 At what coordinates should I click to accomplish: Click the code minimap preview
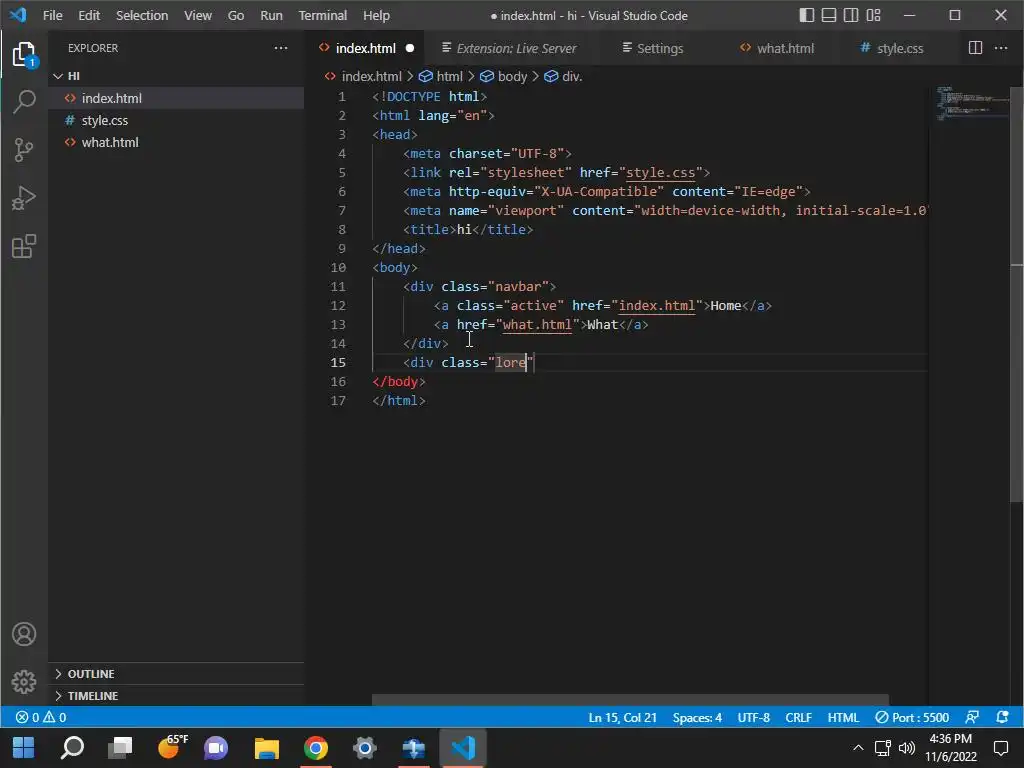(x=971, y=104)
